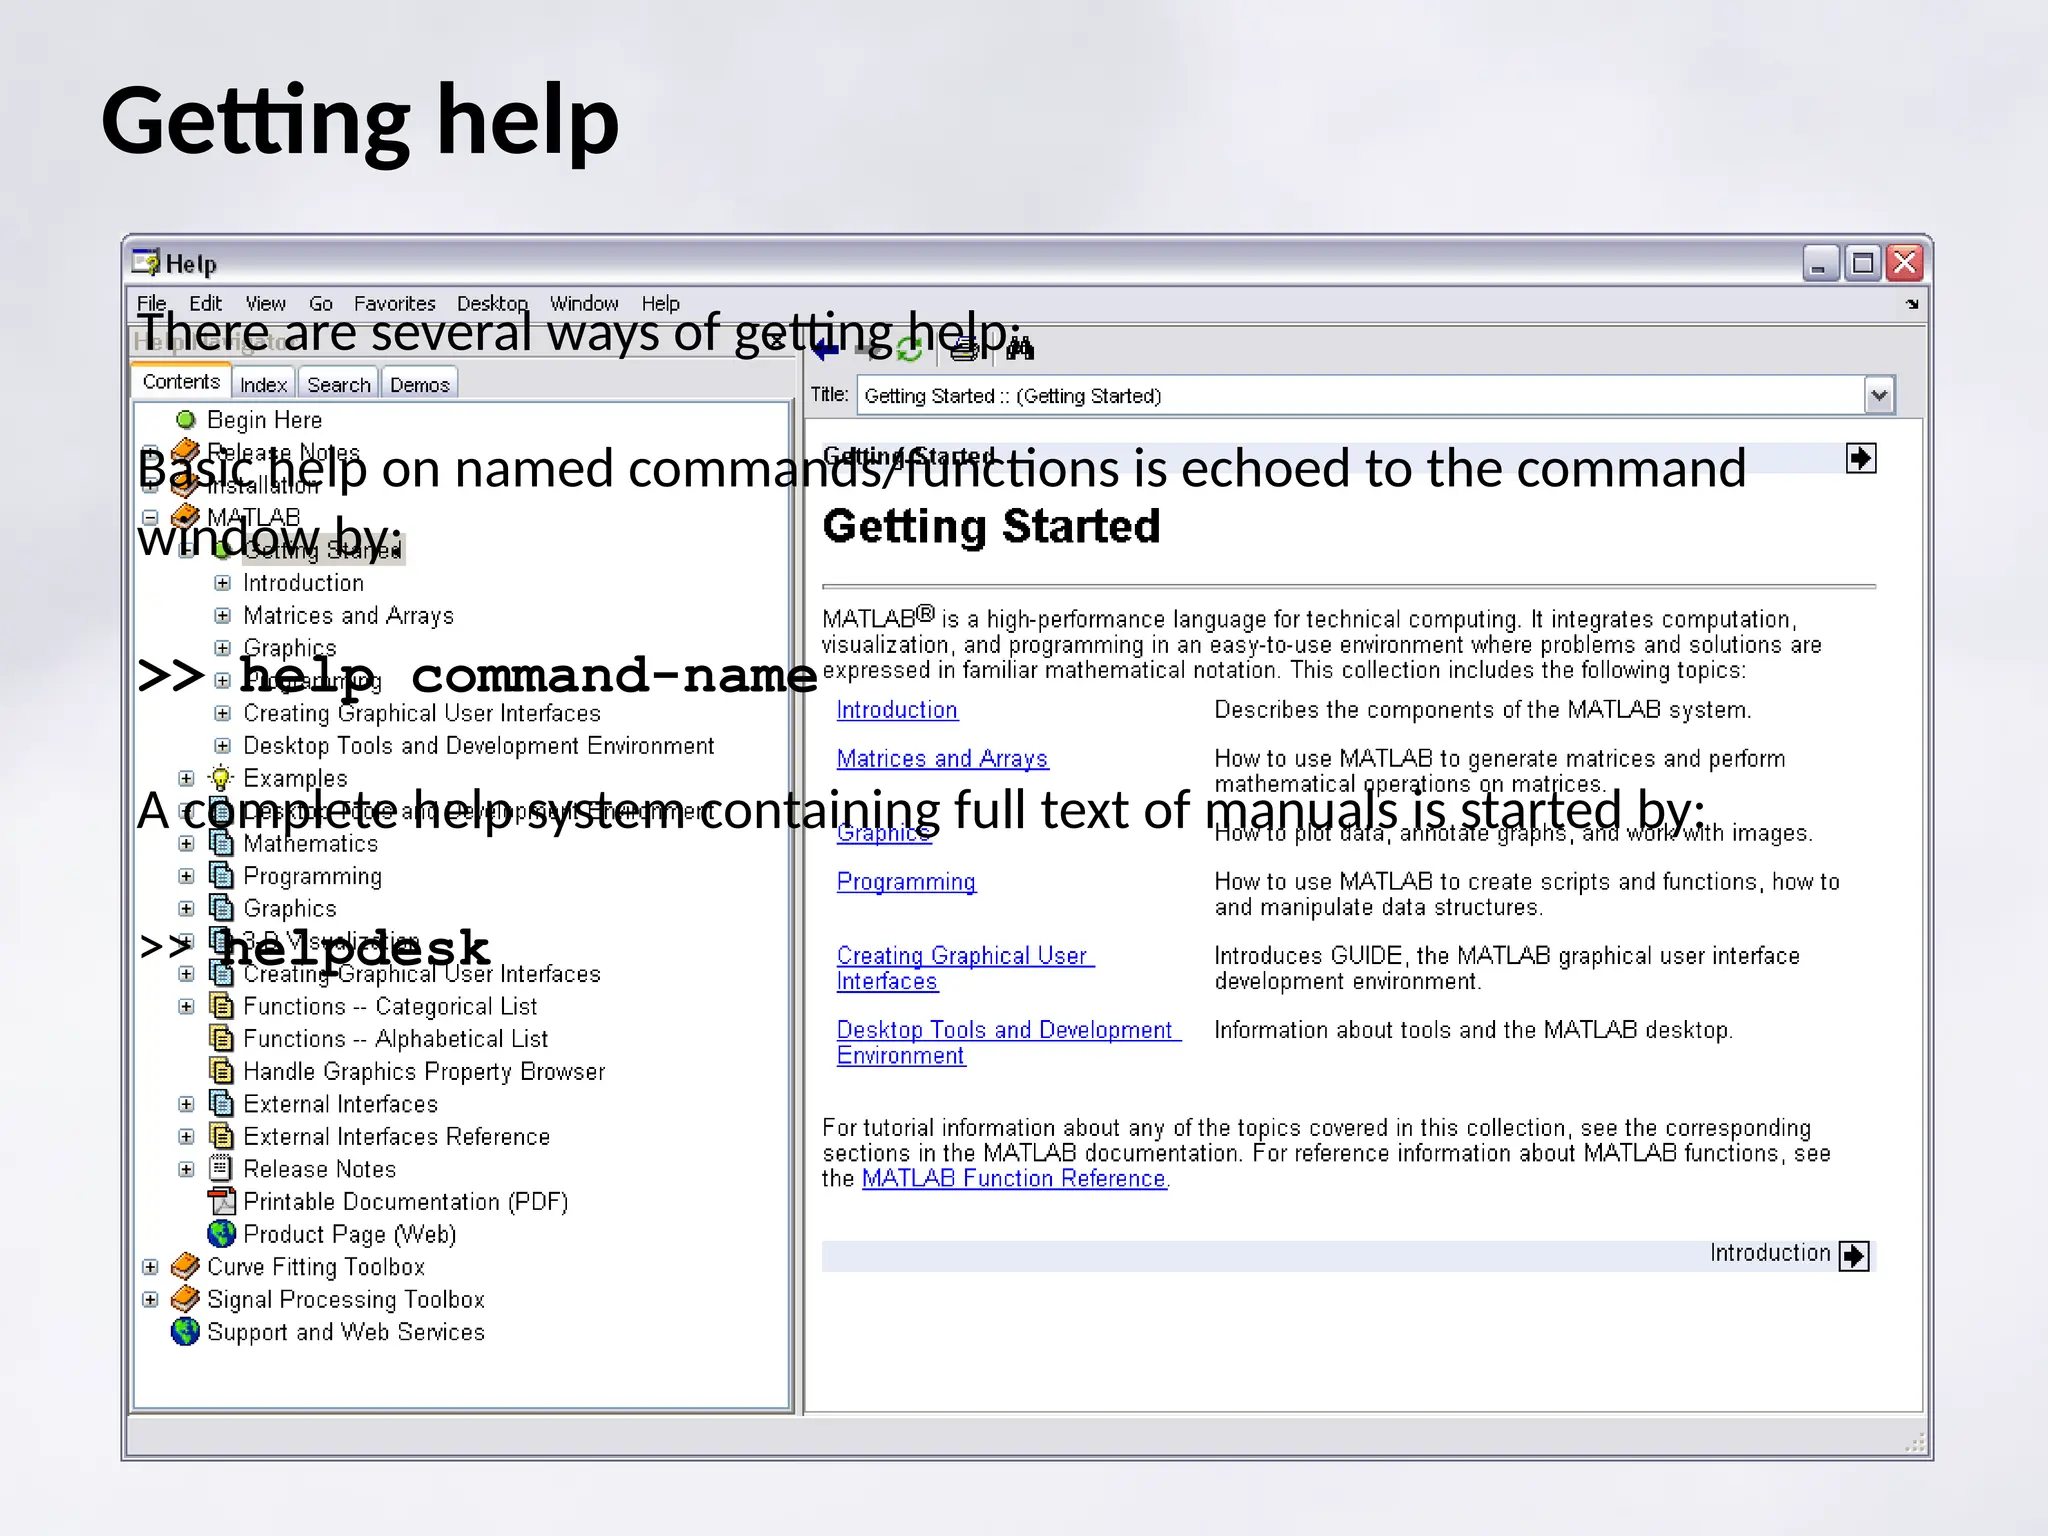Click the Print icon in Help toolbar
The image size is (2048, 1536).
point(964,350)
